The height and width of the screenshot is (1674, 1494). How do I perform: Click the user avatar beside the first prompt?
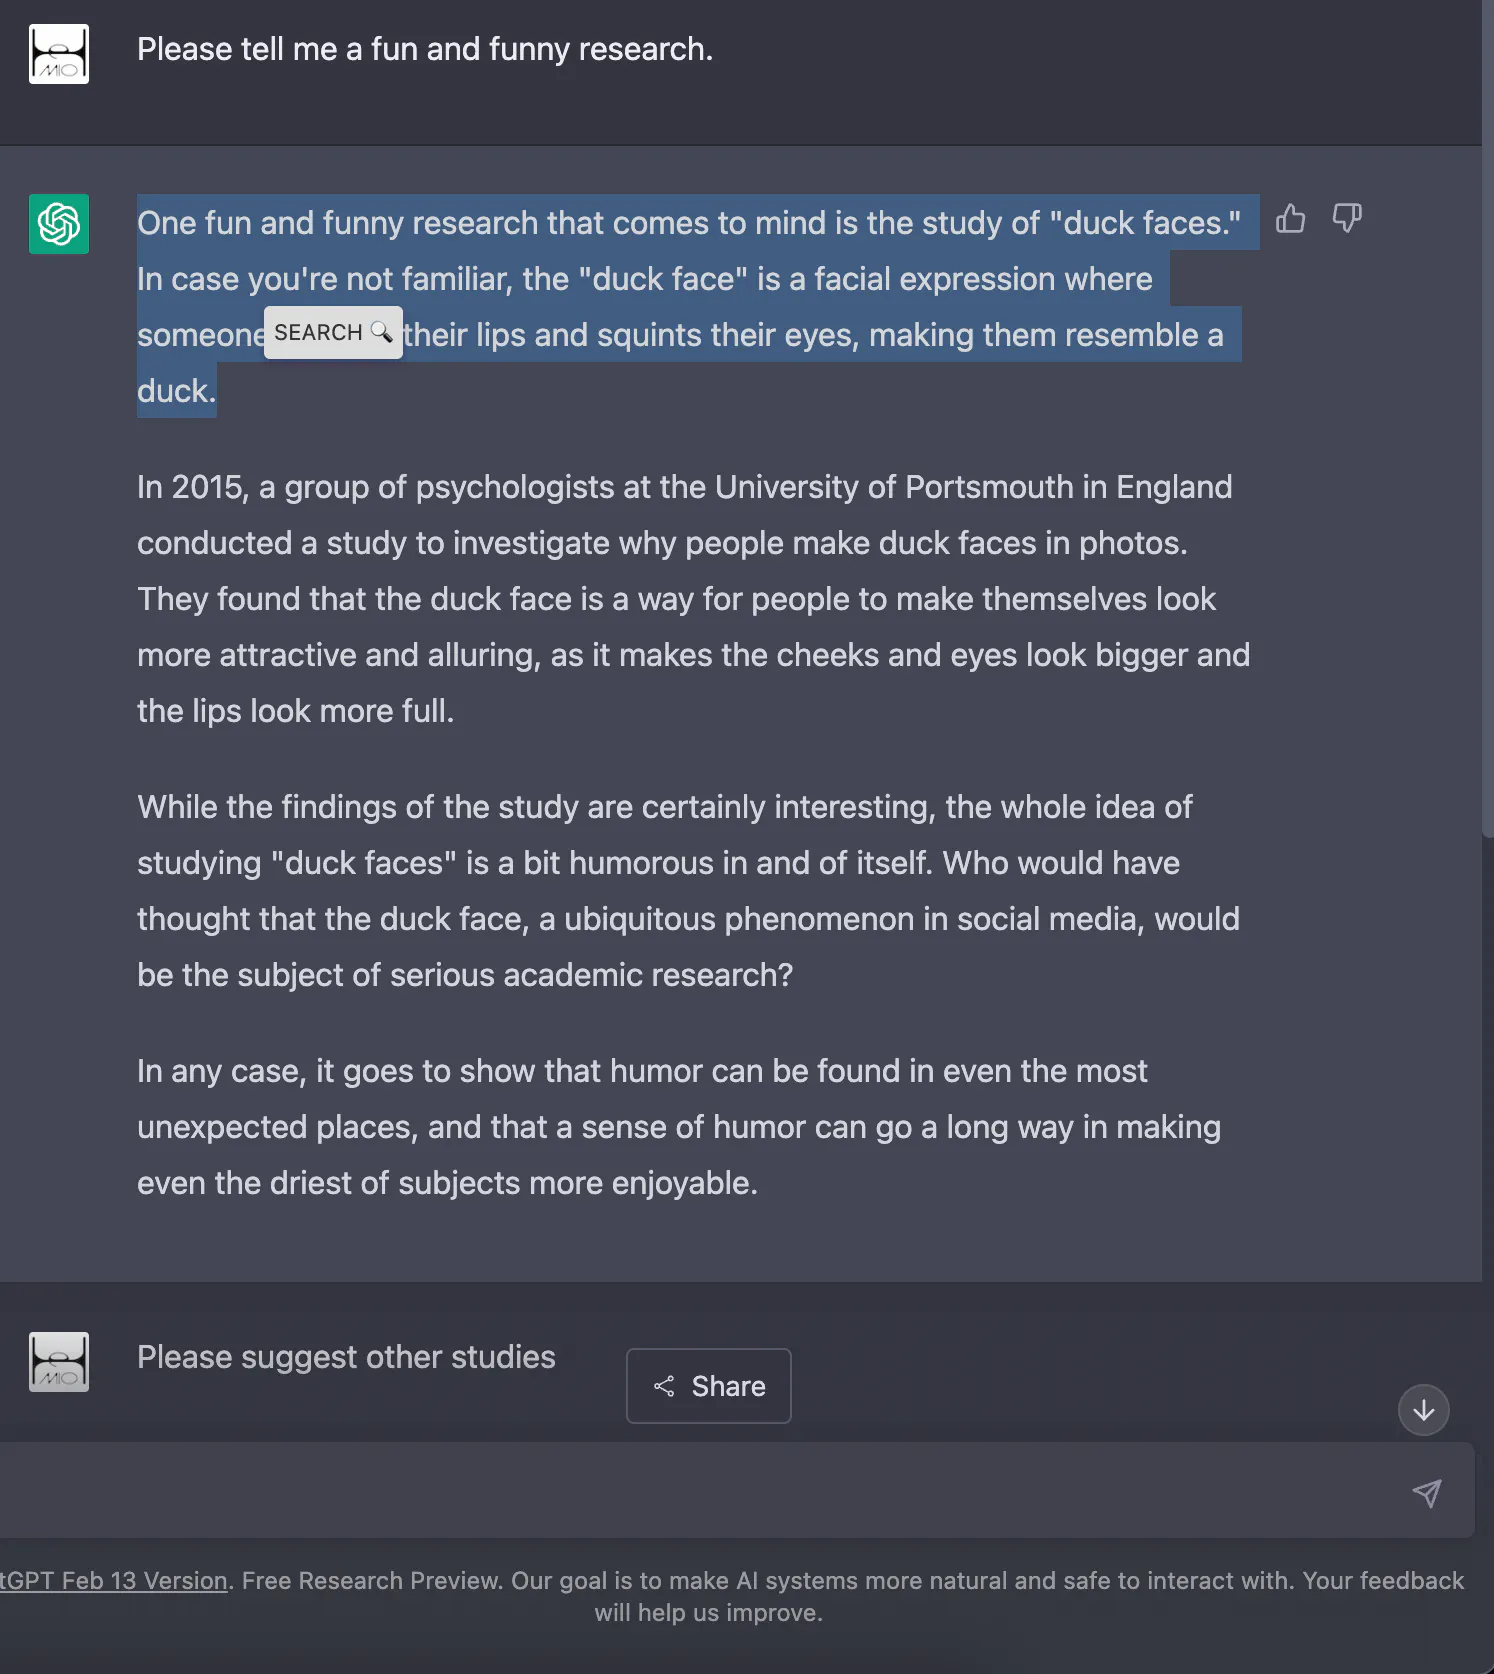click(59, 54)
